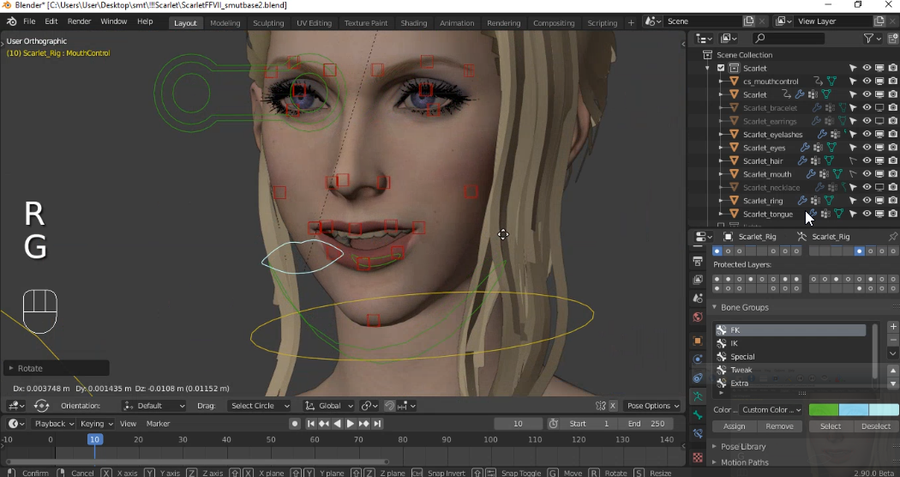This screenshot has width=900, height=477.
Task: Add a new bone group with plus
Action: pyautogui.click(x=893, y=327)
